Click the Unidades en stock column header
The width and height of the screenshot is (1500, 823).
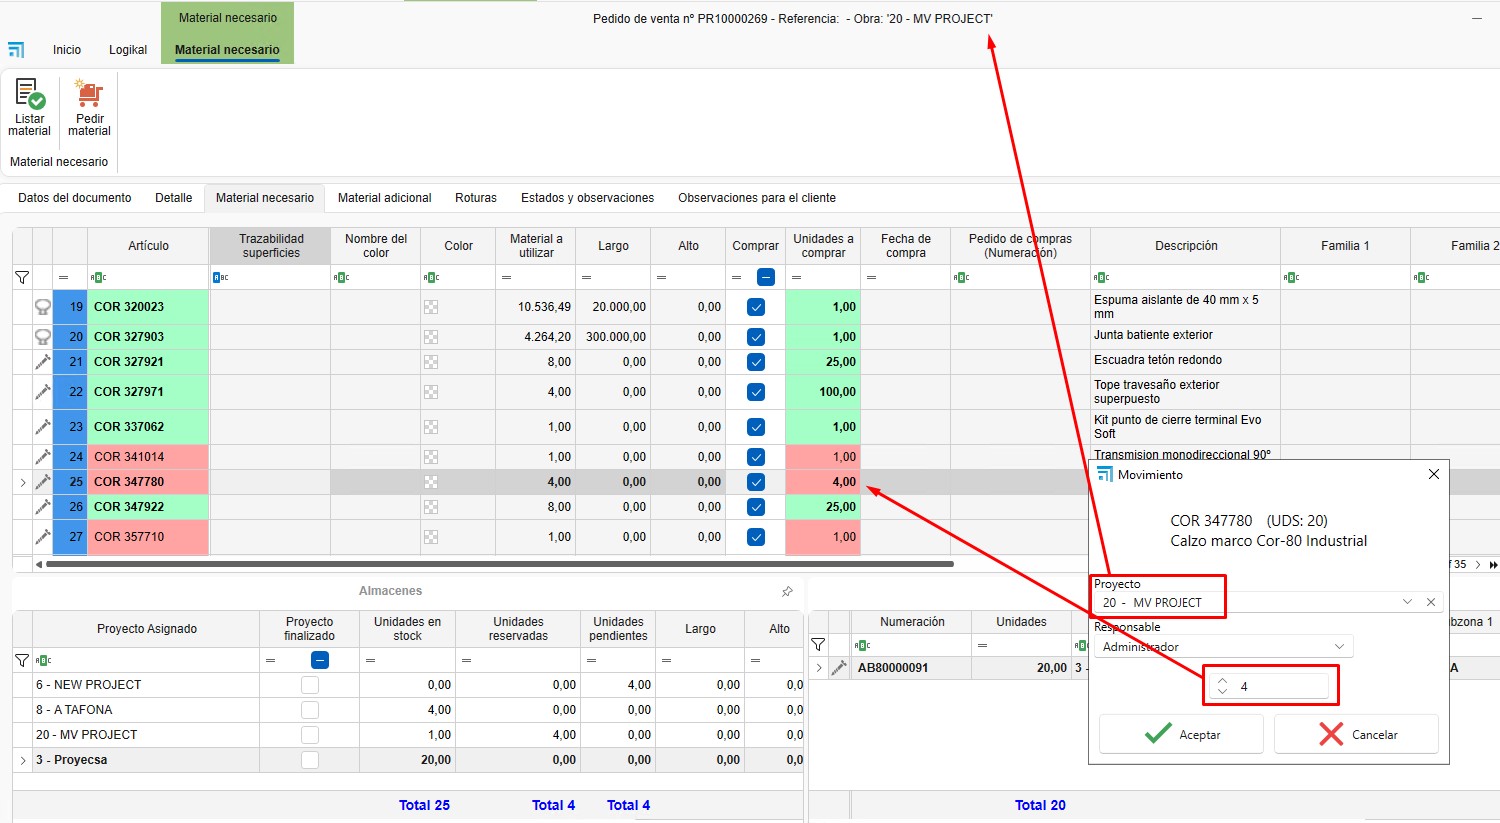click(407, 629)
